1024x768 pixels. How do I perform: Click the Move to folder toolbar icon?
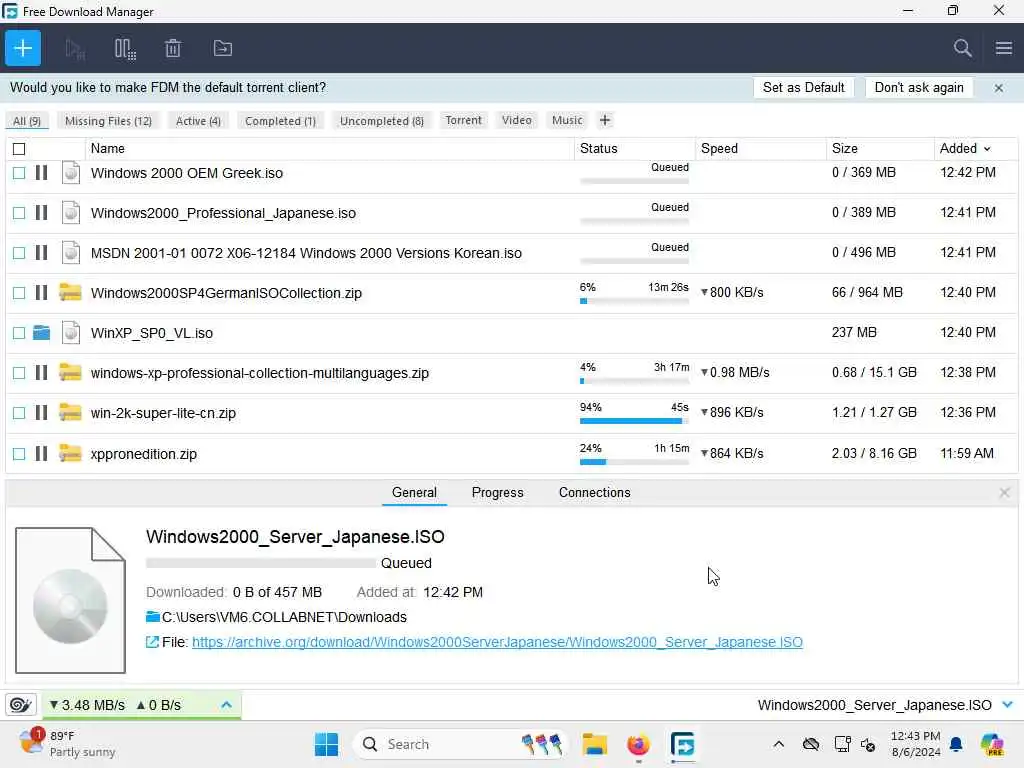[x=223, y=48]
